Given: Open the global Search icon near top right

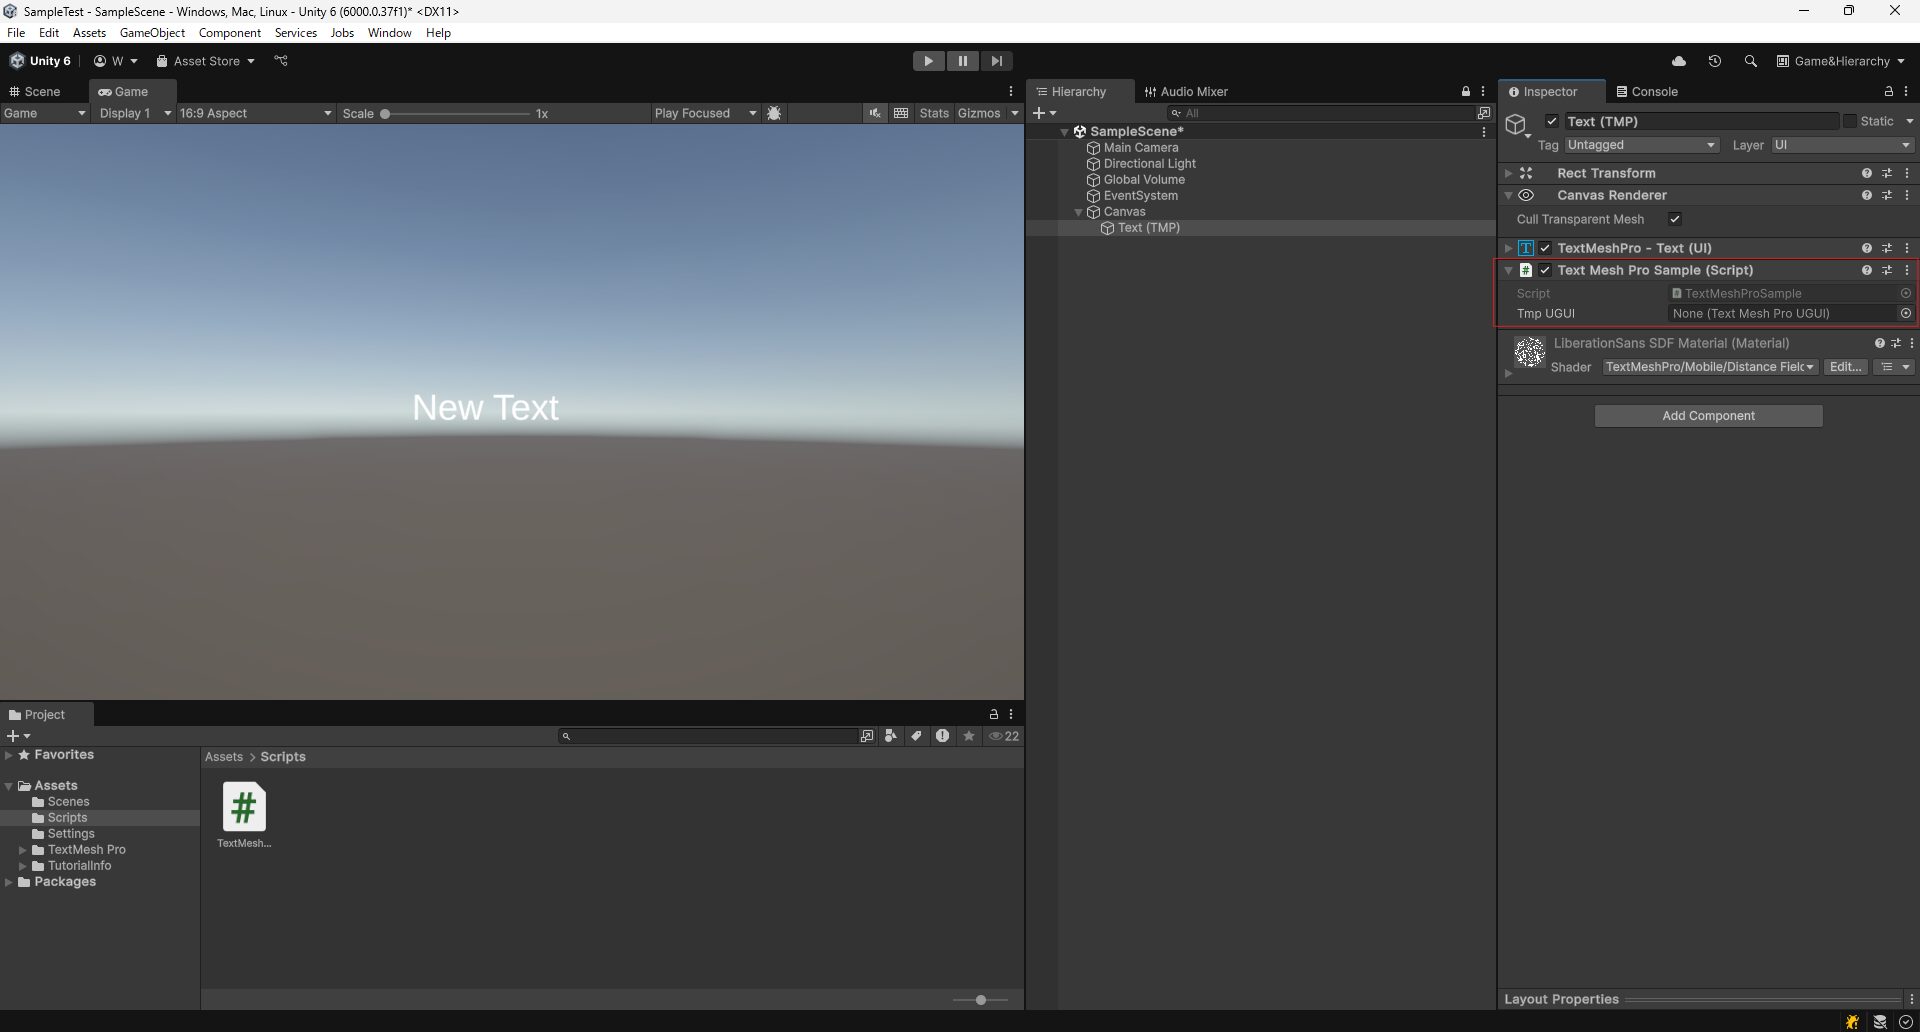Looking at the screenshot, I should click(x=1750, y=61).
